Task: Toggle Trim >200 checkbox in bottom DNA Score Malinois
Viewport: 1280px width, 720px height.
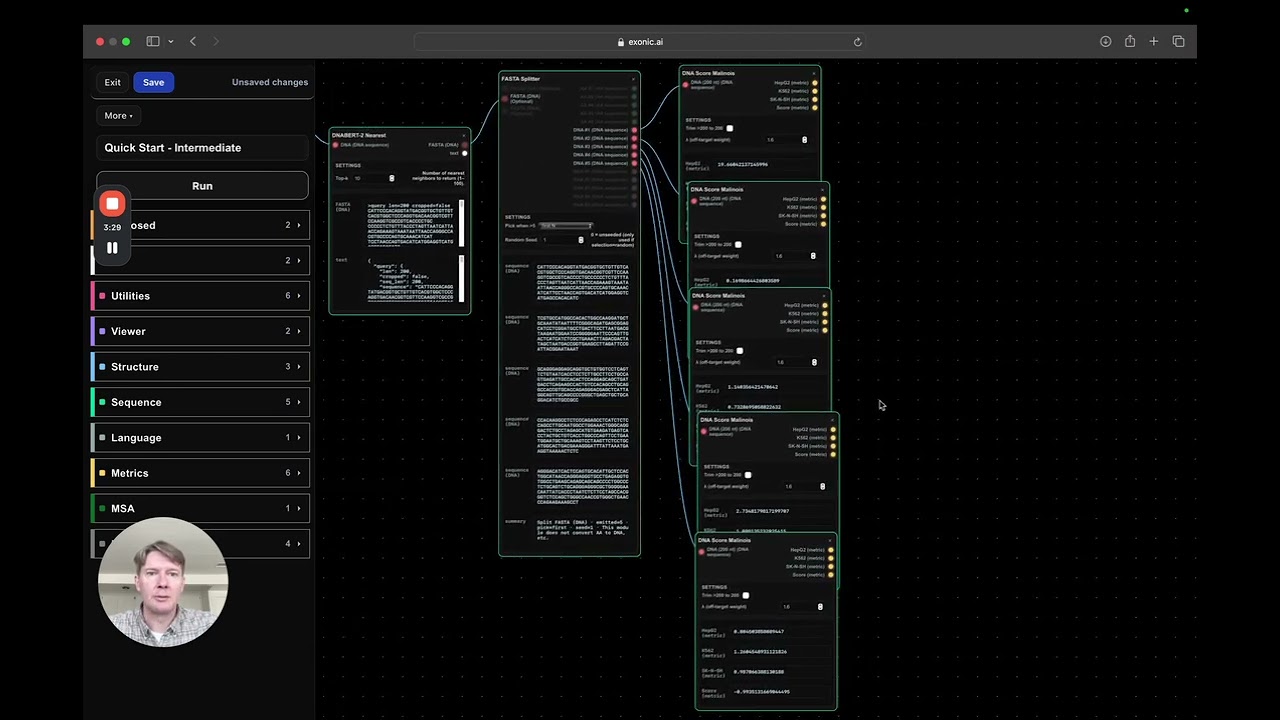Action: pos(746,595)
